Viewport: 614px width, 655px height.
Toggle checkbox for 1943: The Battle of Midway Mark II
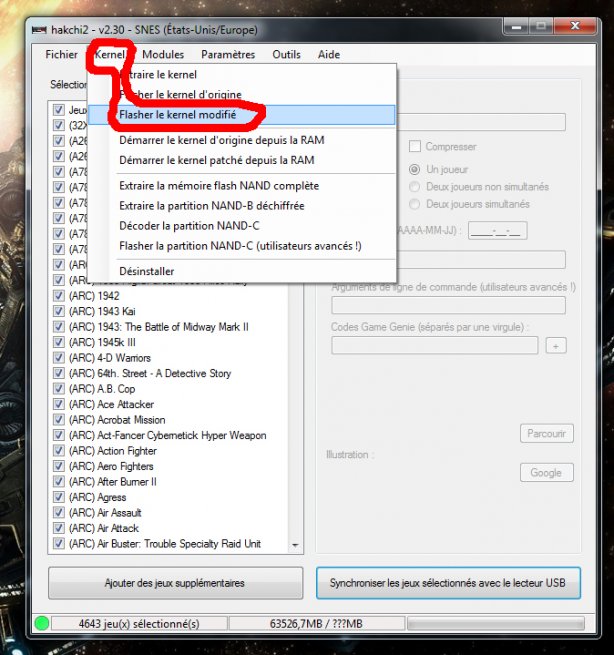pos(58,327)
